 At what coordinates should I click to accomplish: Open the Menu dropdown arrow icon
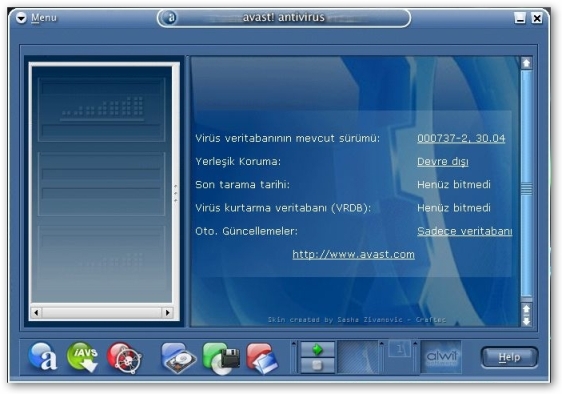tap(21, 18)
